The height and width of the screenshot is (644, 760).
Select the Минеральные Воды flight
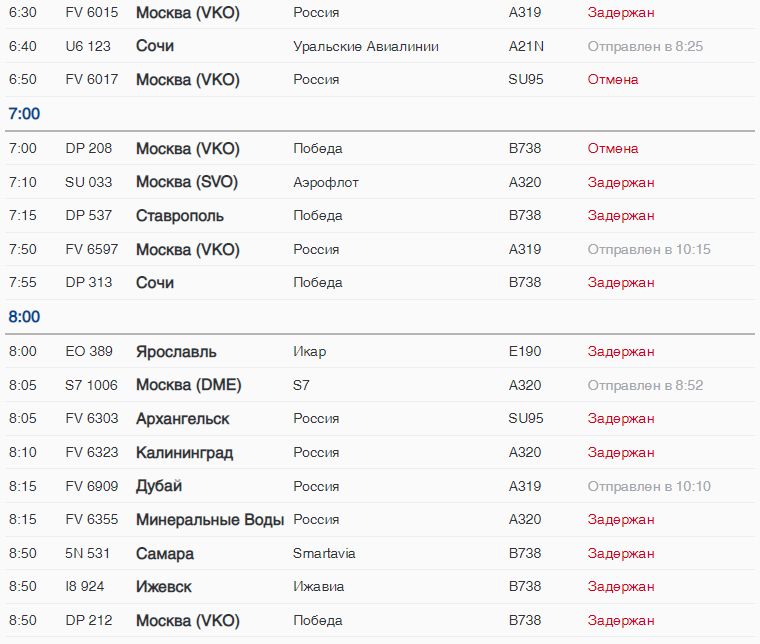click(380, 519)
